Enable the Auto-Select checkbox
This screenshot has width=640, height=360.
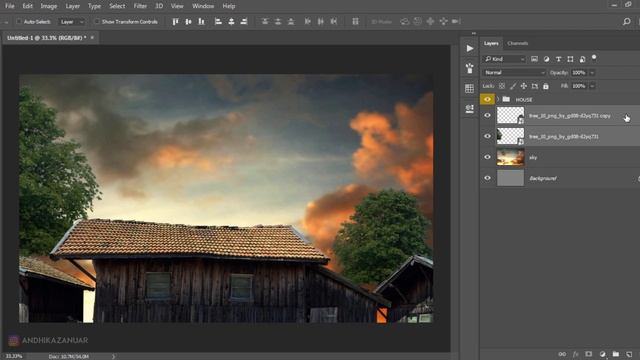[x=19, y=22]
